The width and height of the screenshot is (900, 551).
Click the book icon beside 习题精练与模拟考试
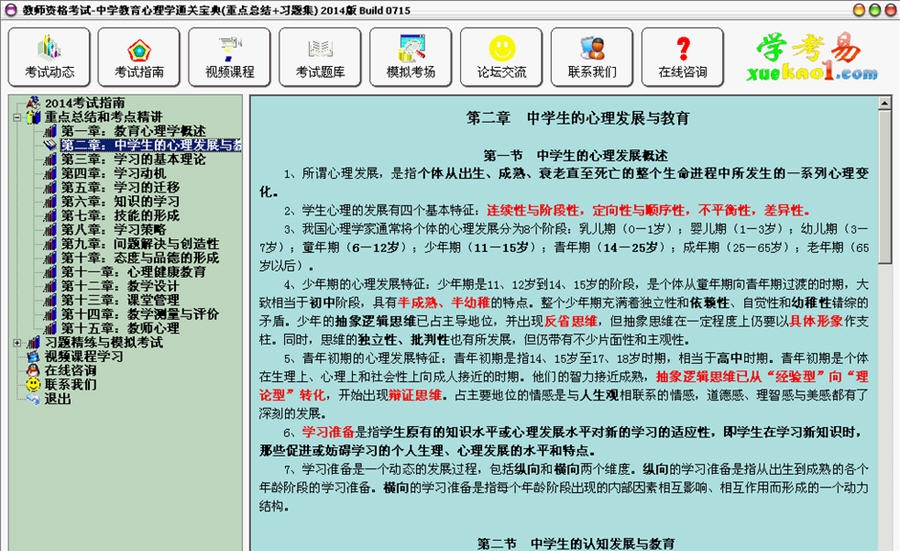(33, 342)
